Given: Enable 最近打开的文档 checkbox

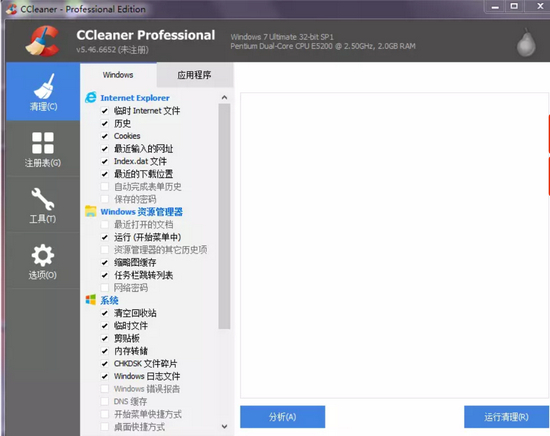Looking at the screenshot, I should point(105,224).
